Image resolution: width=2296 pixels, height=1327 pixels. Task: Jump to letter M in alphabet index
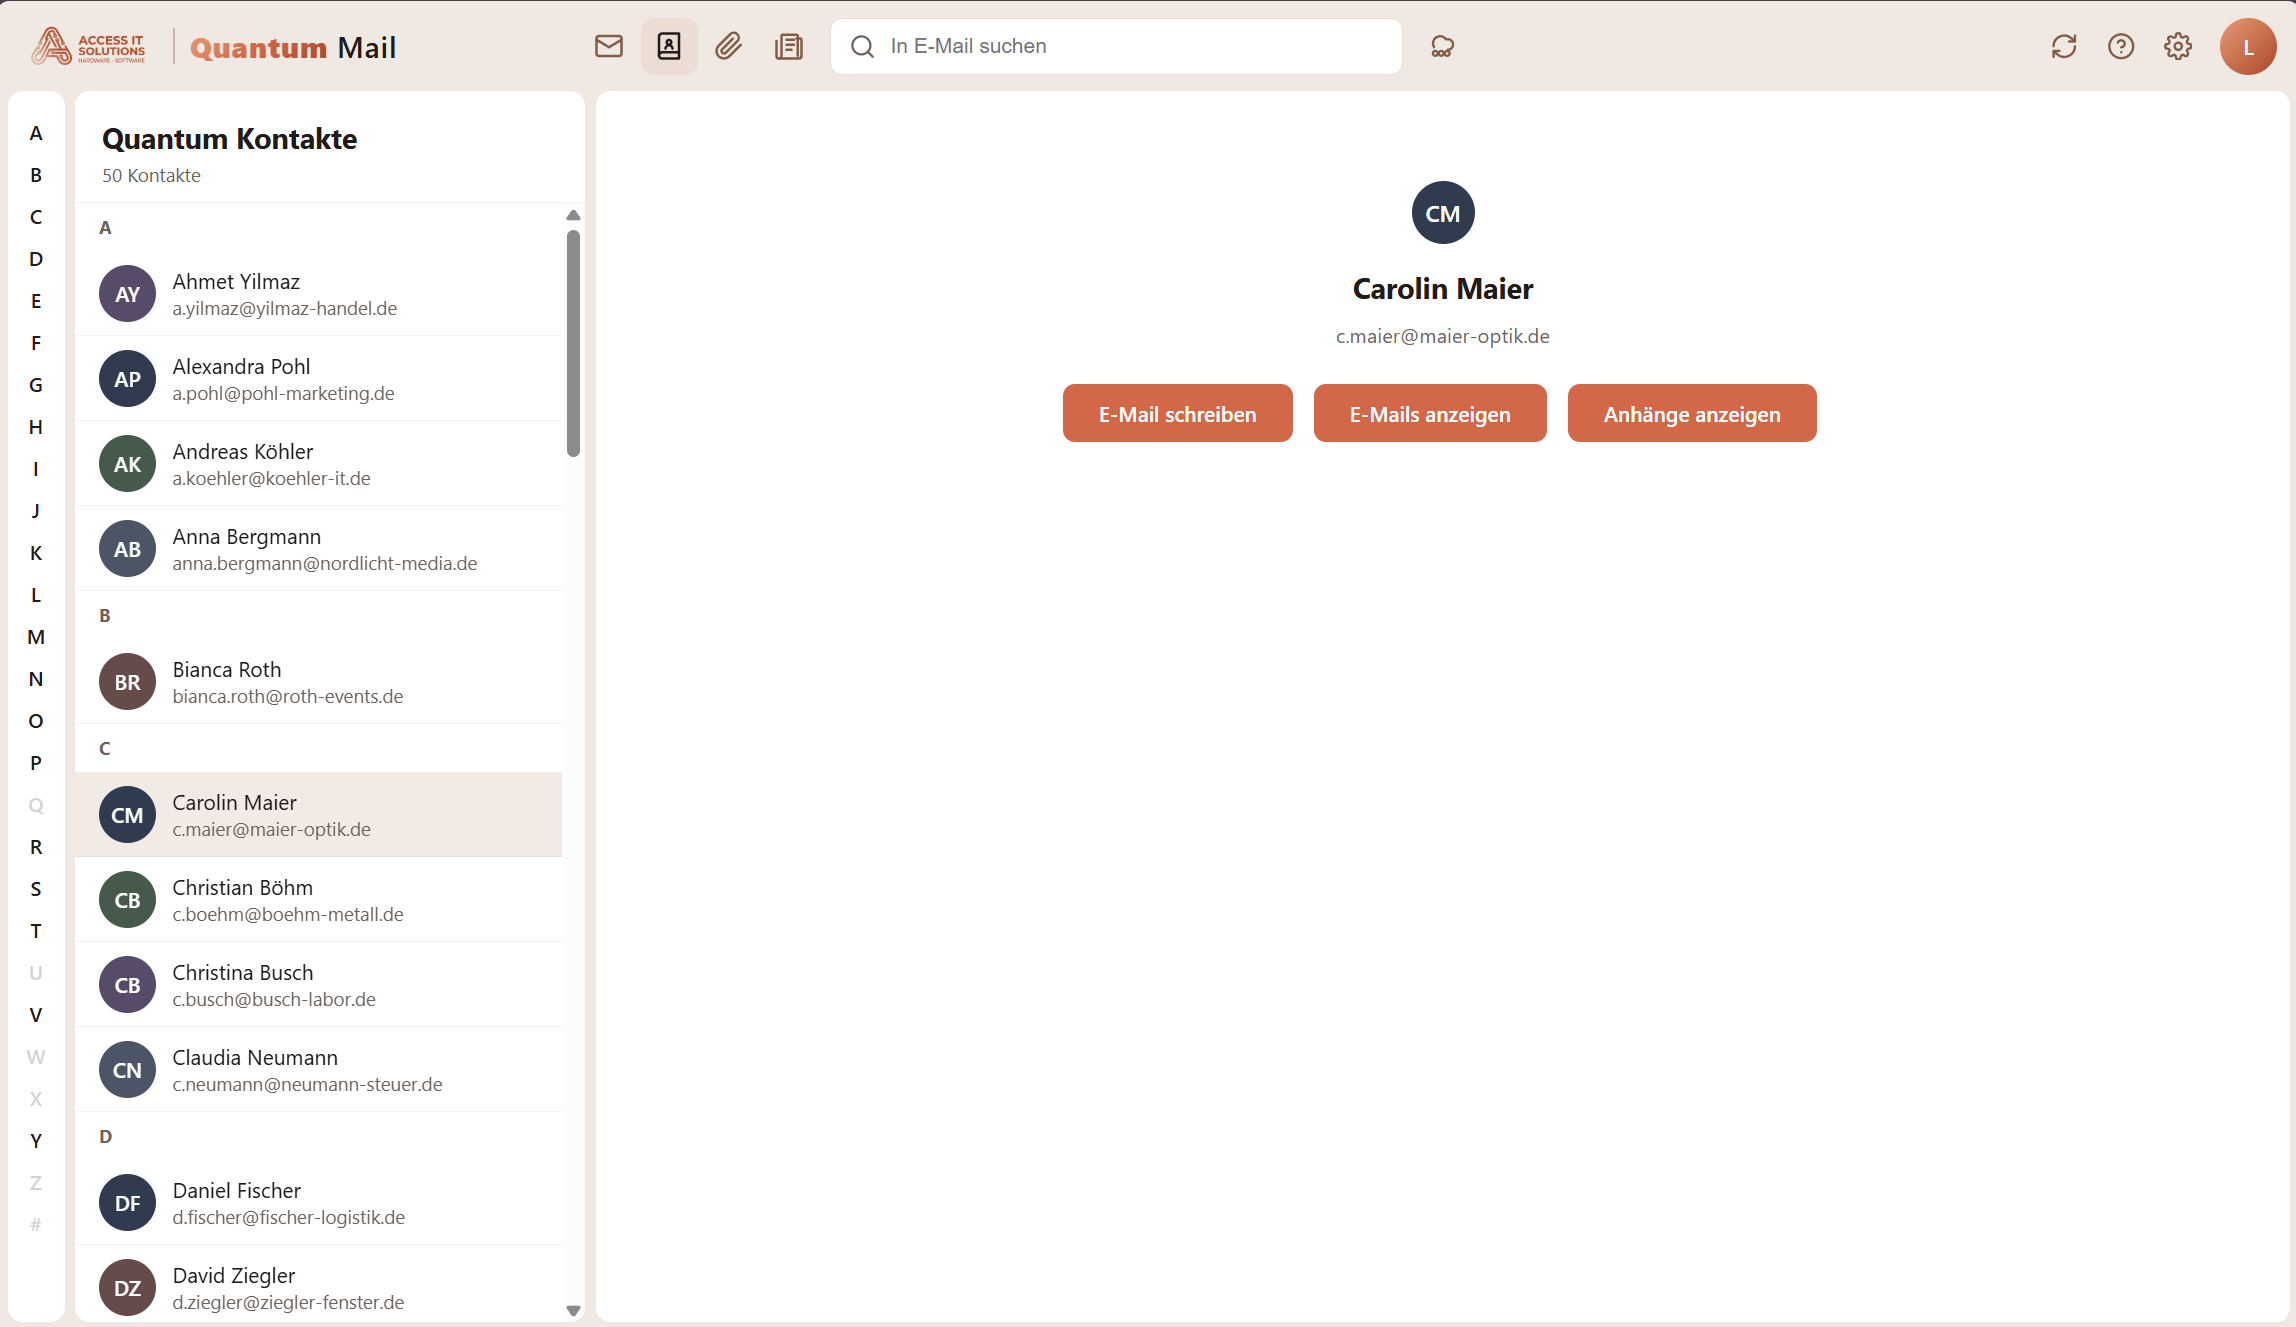[36, 637]
